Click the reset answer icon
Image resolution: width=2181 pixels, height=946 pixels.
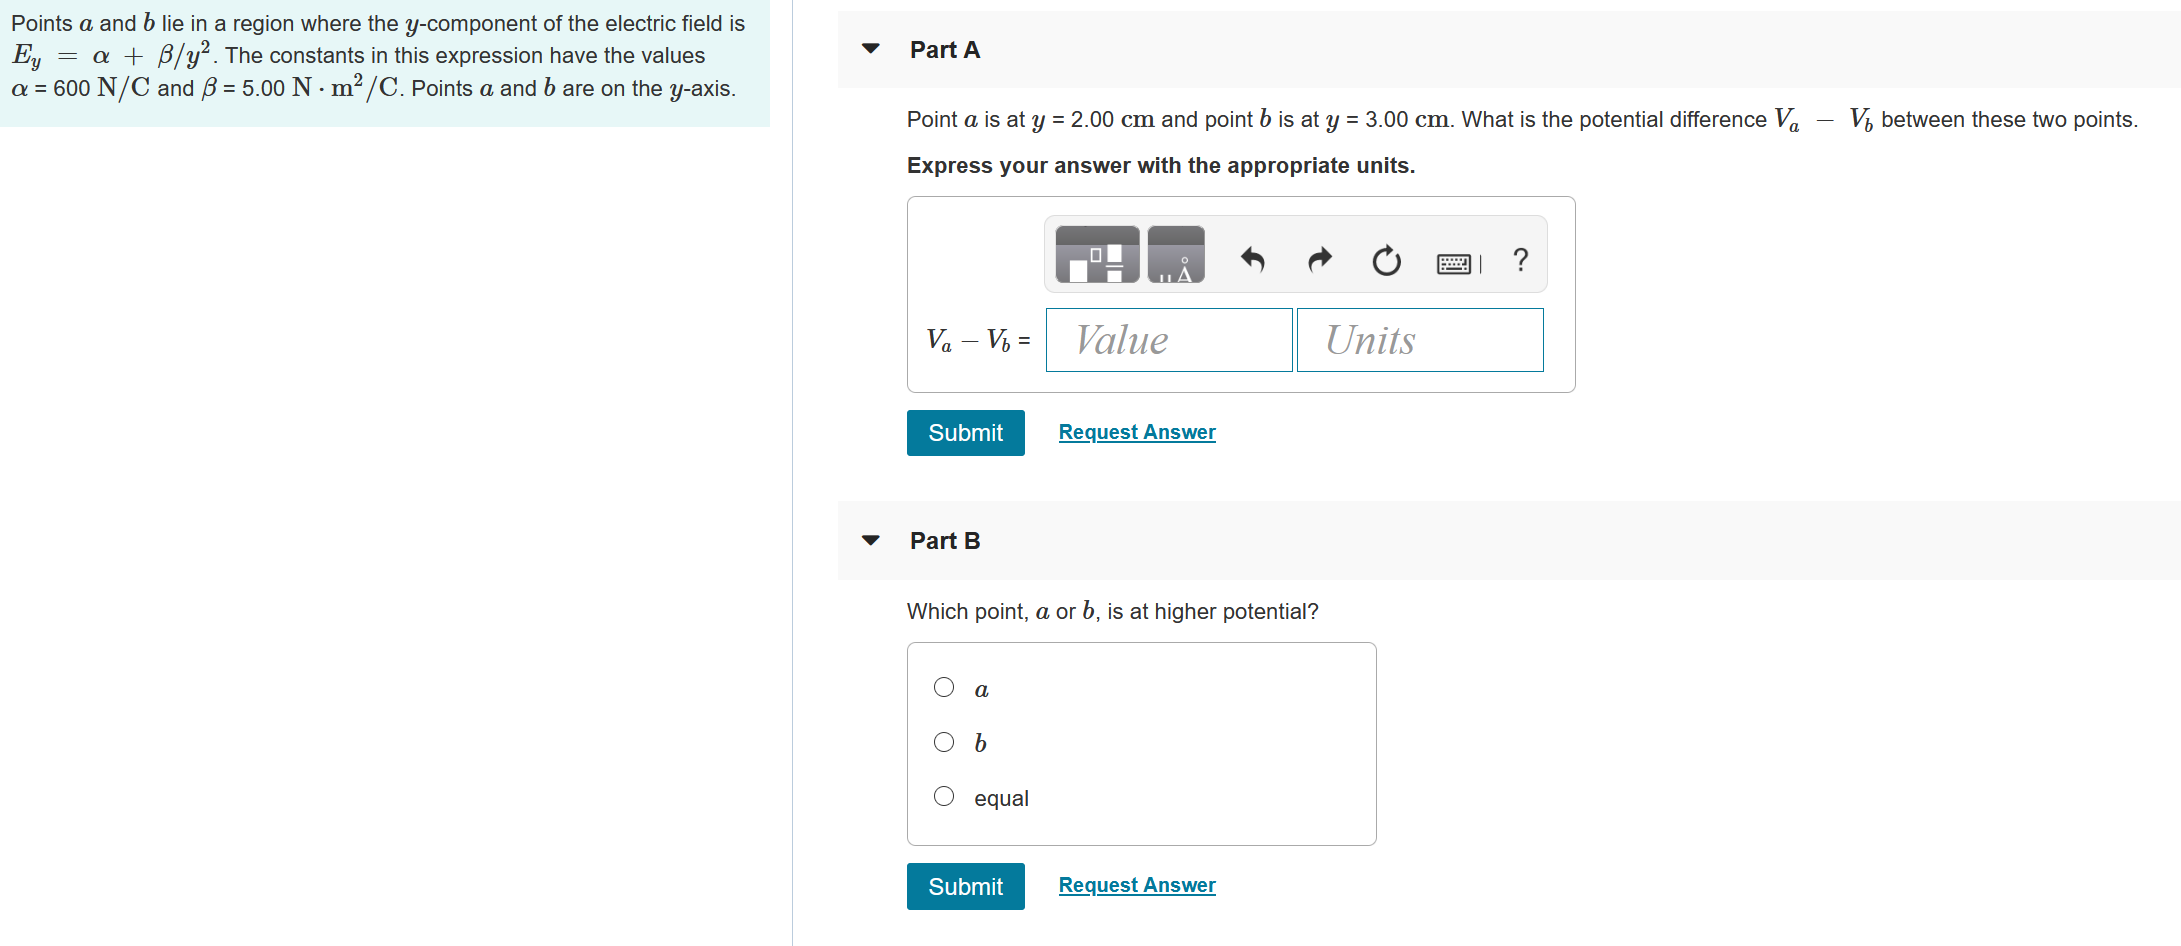pos(1385,261)
